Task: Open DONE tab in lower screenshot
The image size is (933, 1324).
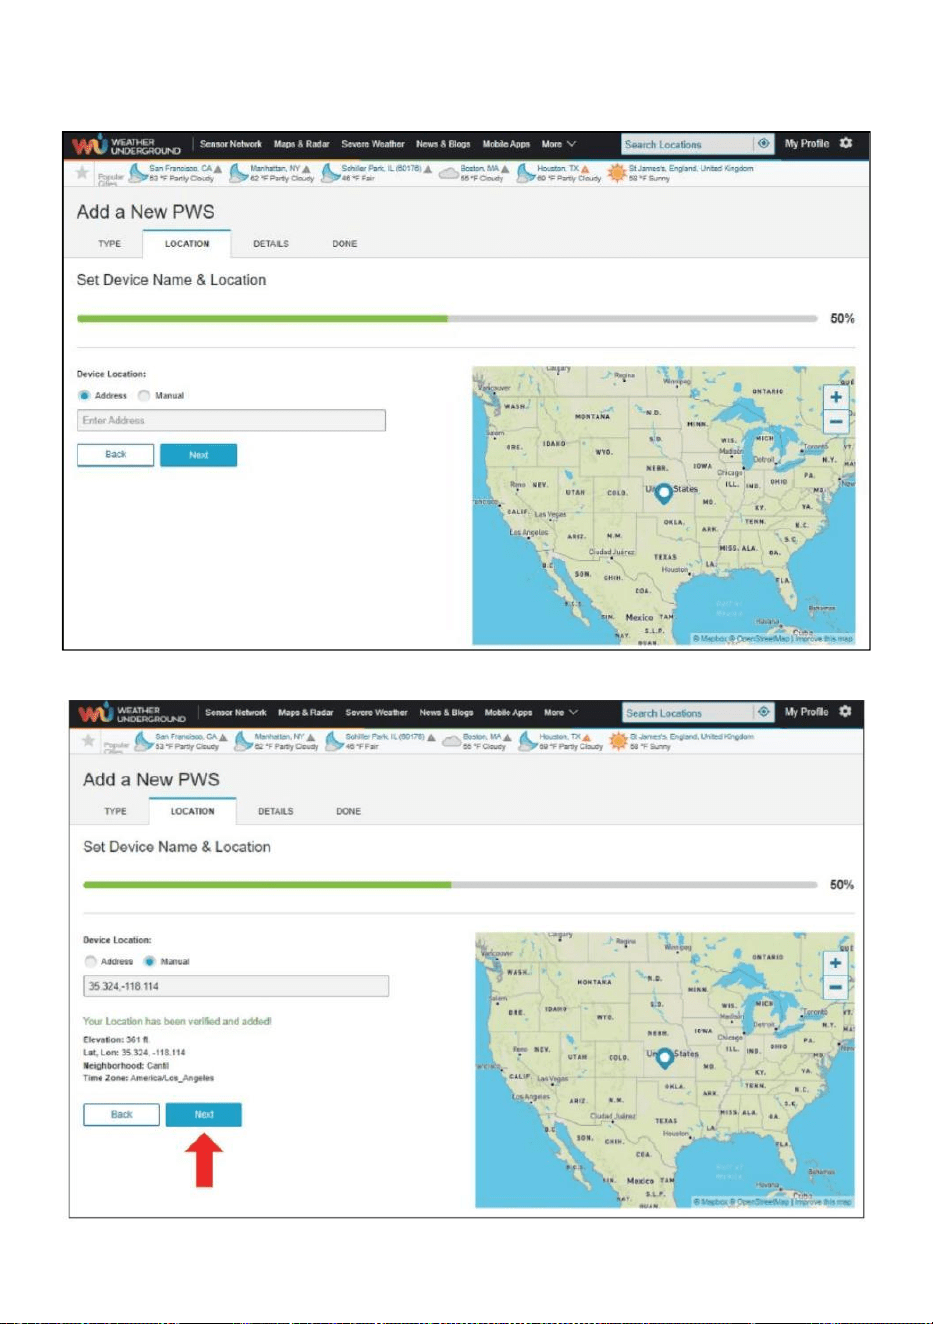Action: click(x=349, y=812)
